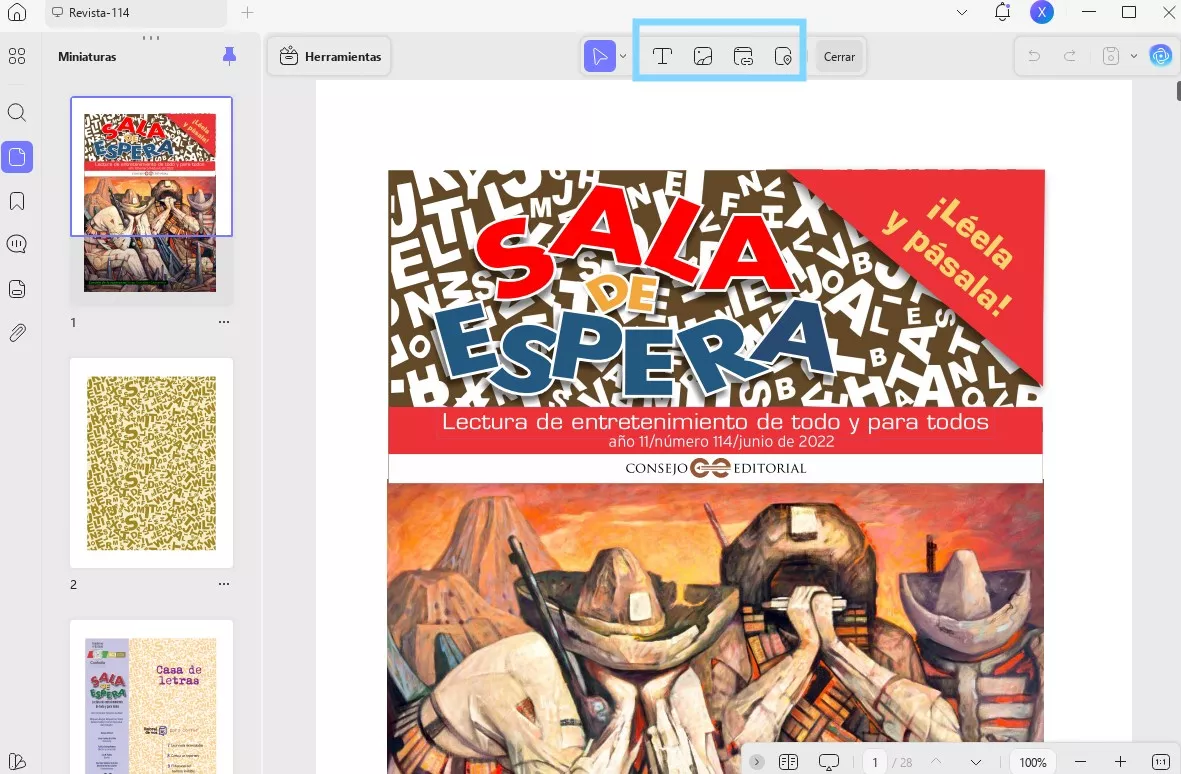1181x774 pixels.
Task: Select the add Image tool
Action: pyautogui.click(x=703, y=56)
